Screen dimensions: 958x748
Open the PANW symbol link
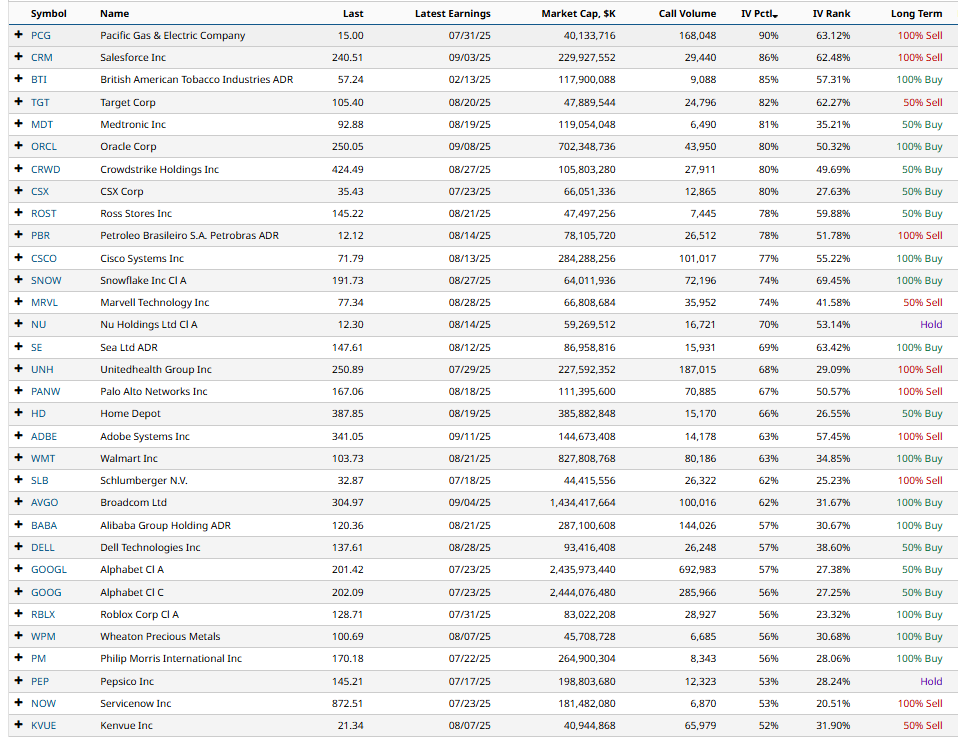coord(46,392)
